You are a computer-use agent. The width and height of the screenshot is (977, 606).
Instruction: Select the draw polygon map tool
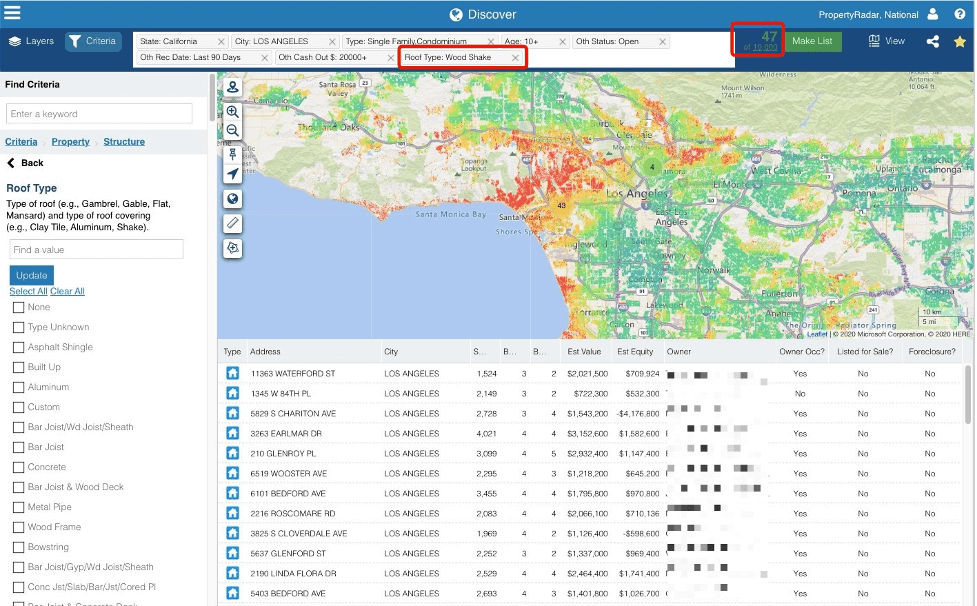232,248
